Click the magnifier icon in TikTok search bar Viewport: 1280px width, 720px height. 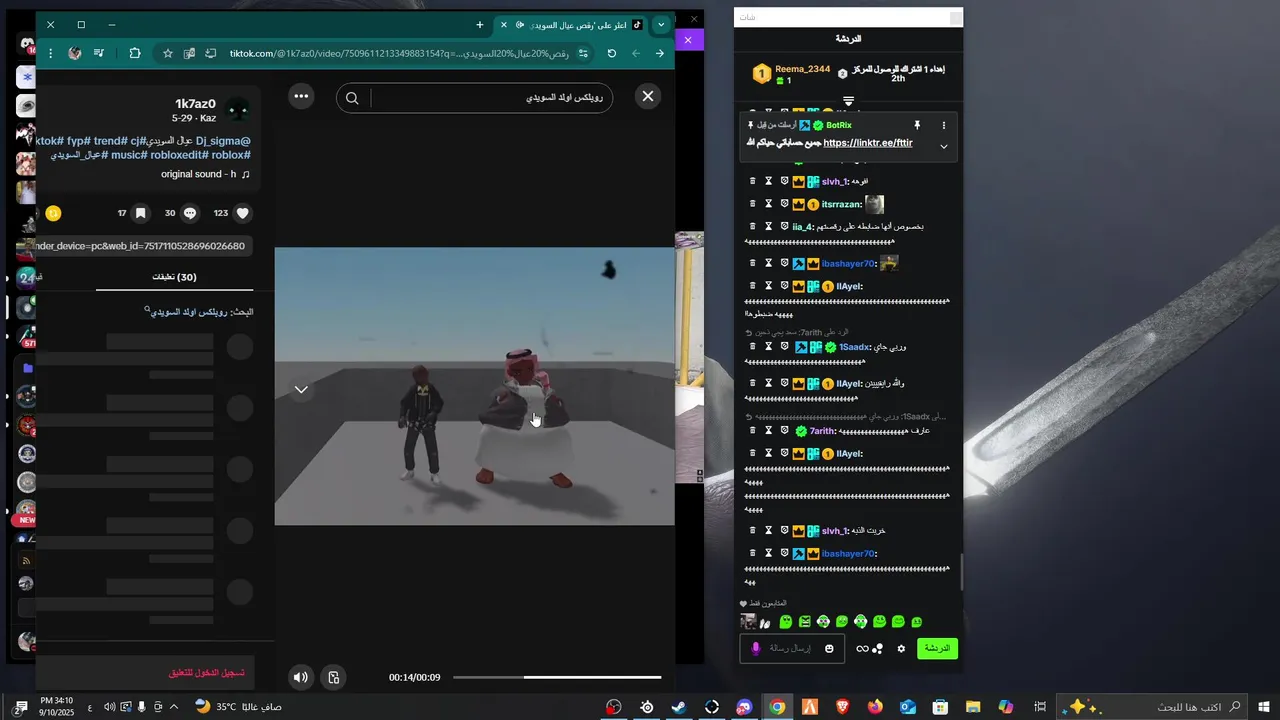[x=352, y=97]
